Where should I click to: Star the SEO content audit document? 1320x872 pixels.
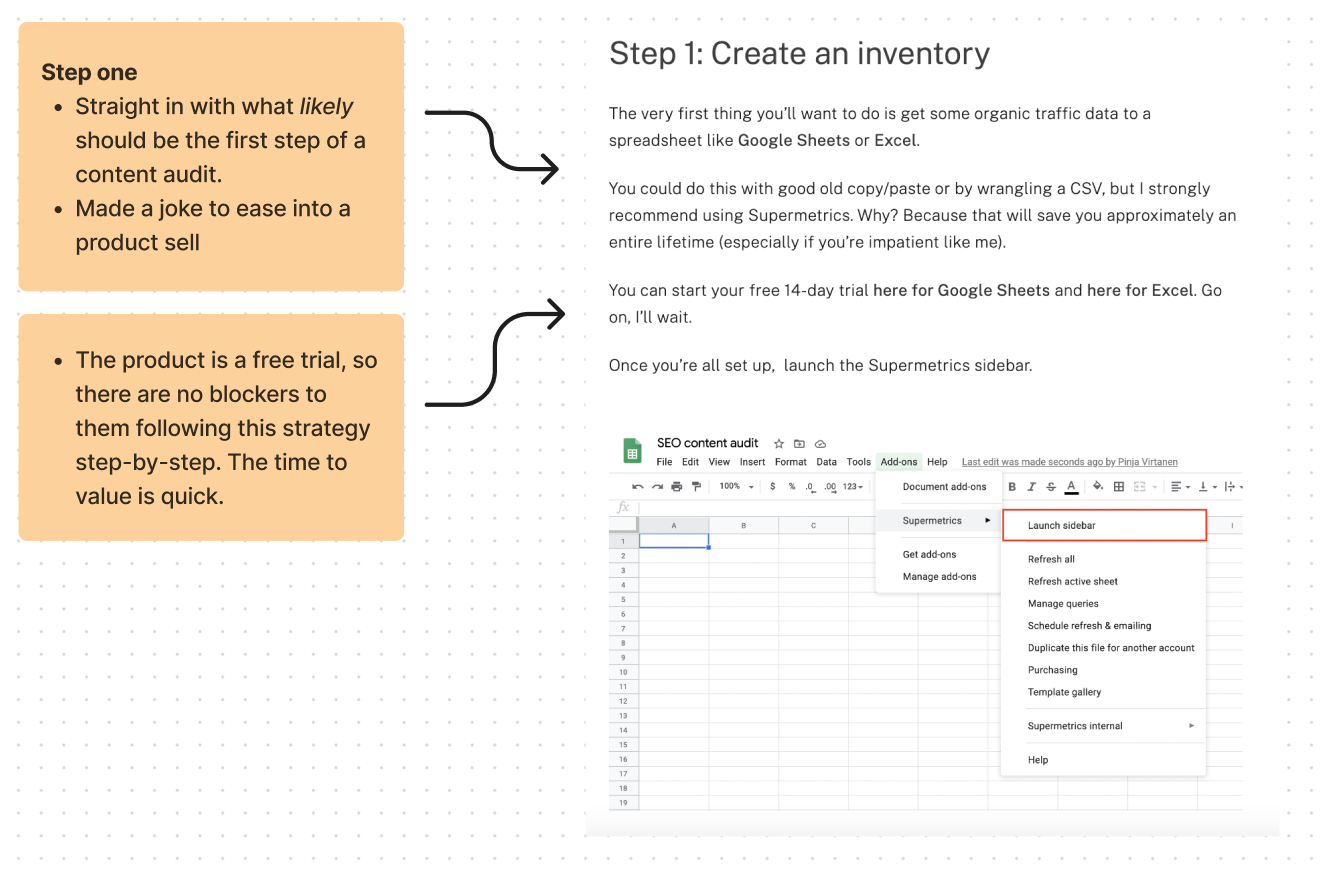pyautogui.click(x=779, y=444)
